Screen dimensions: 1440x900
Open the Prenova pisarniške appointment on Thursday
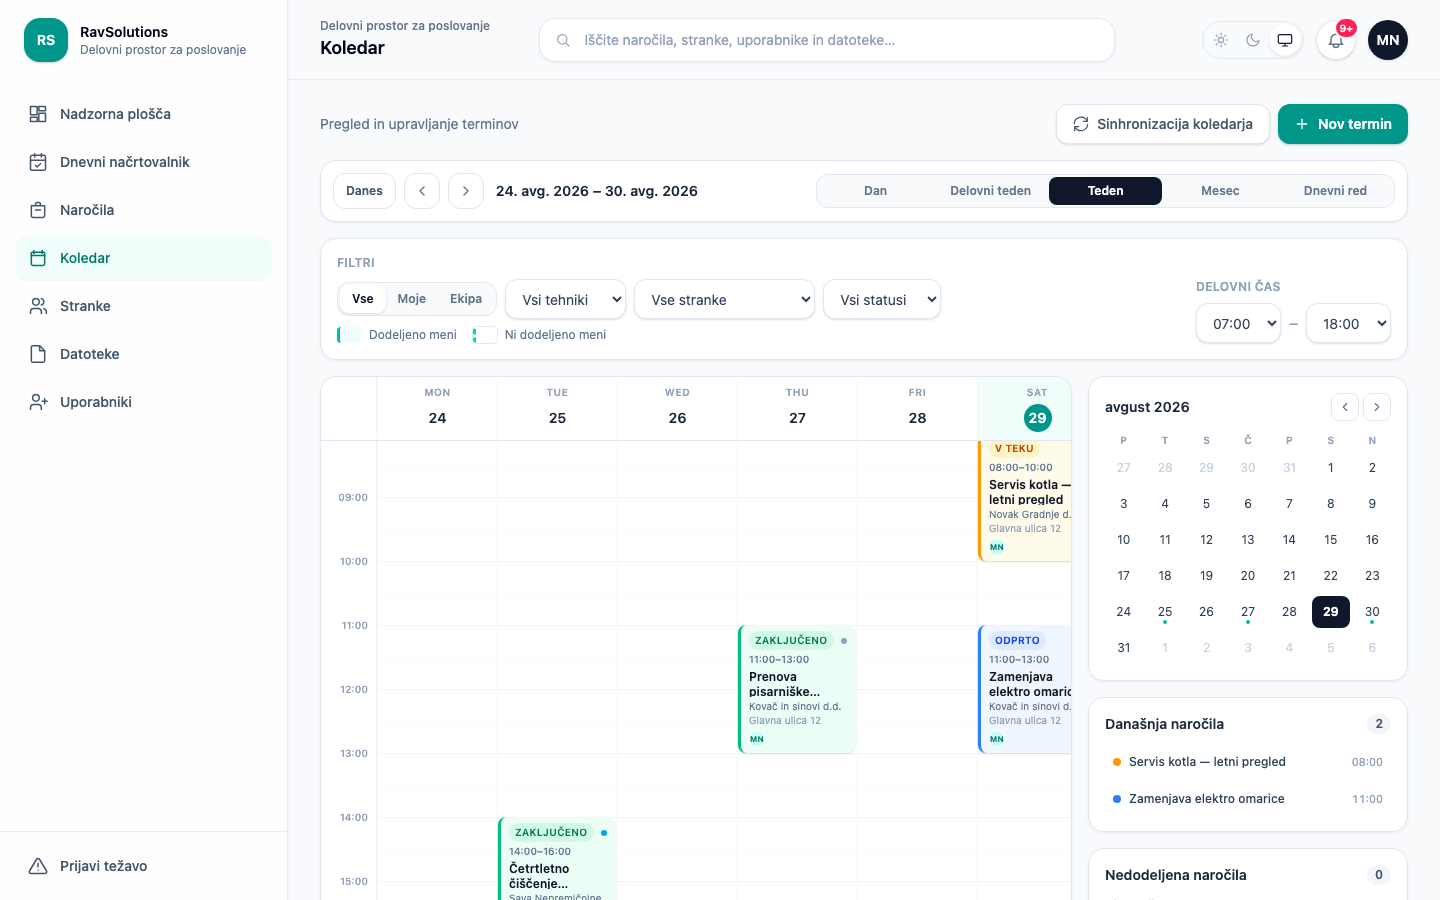[797, 689]
